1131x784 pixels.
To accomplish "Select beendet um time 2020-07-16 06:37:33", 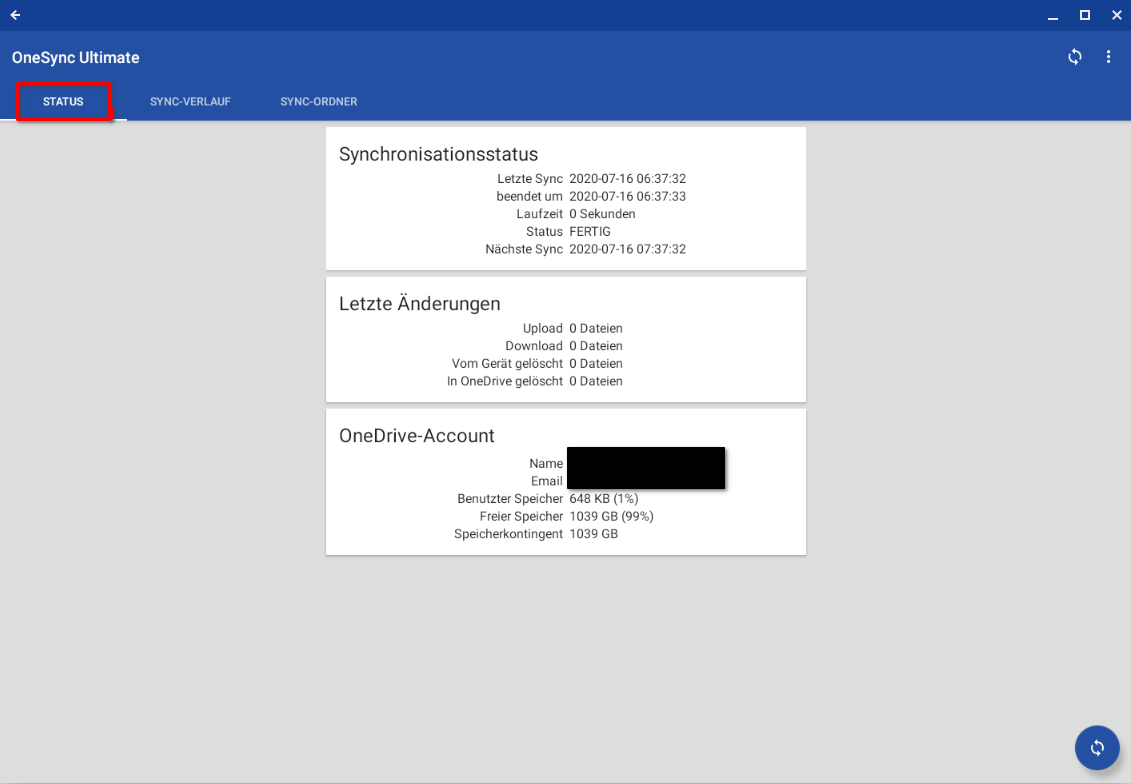I will [x=628, y=196].
